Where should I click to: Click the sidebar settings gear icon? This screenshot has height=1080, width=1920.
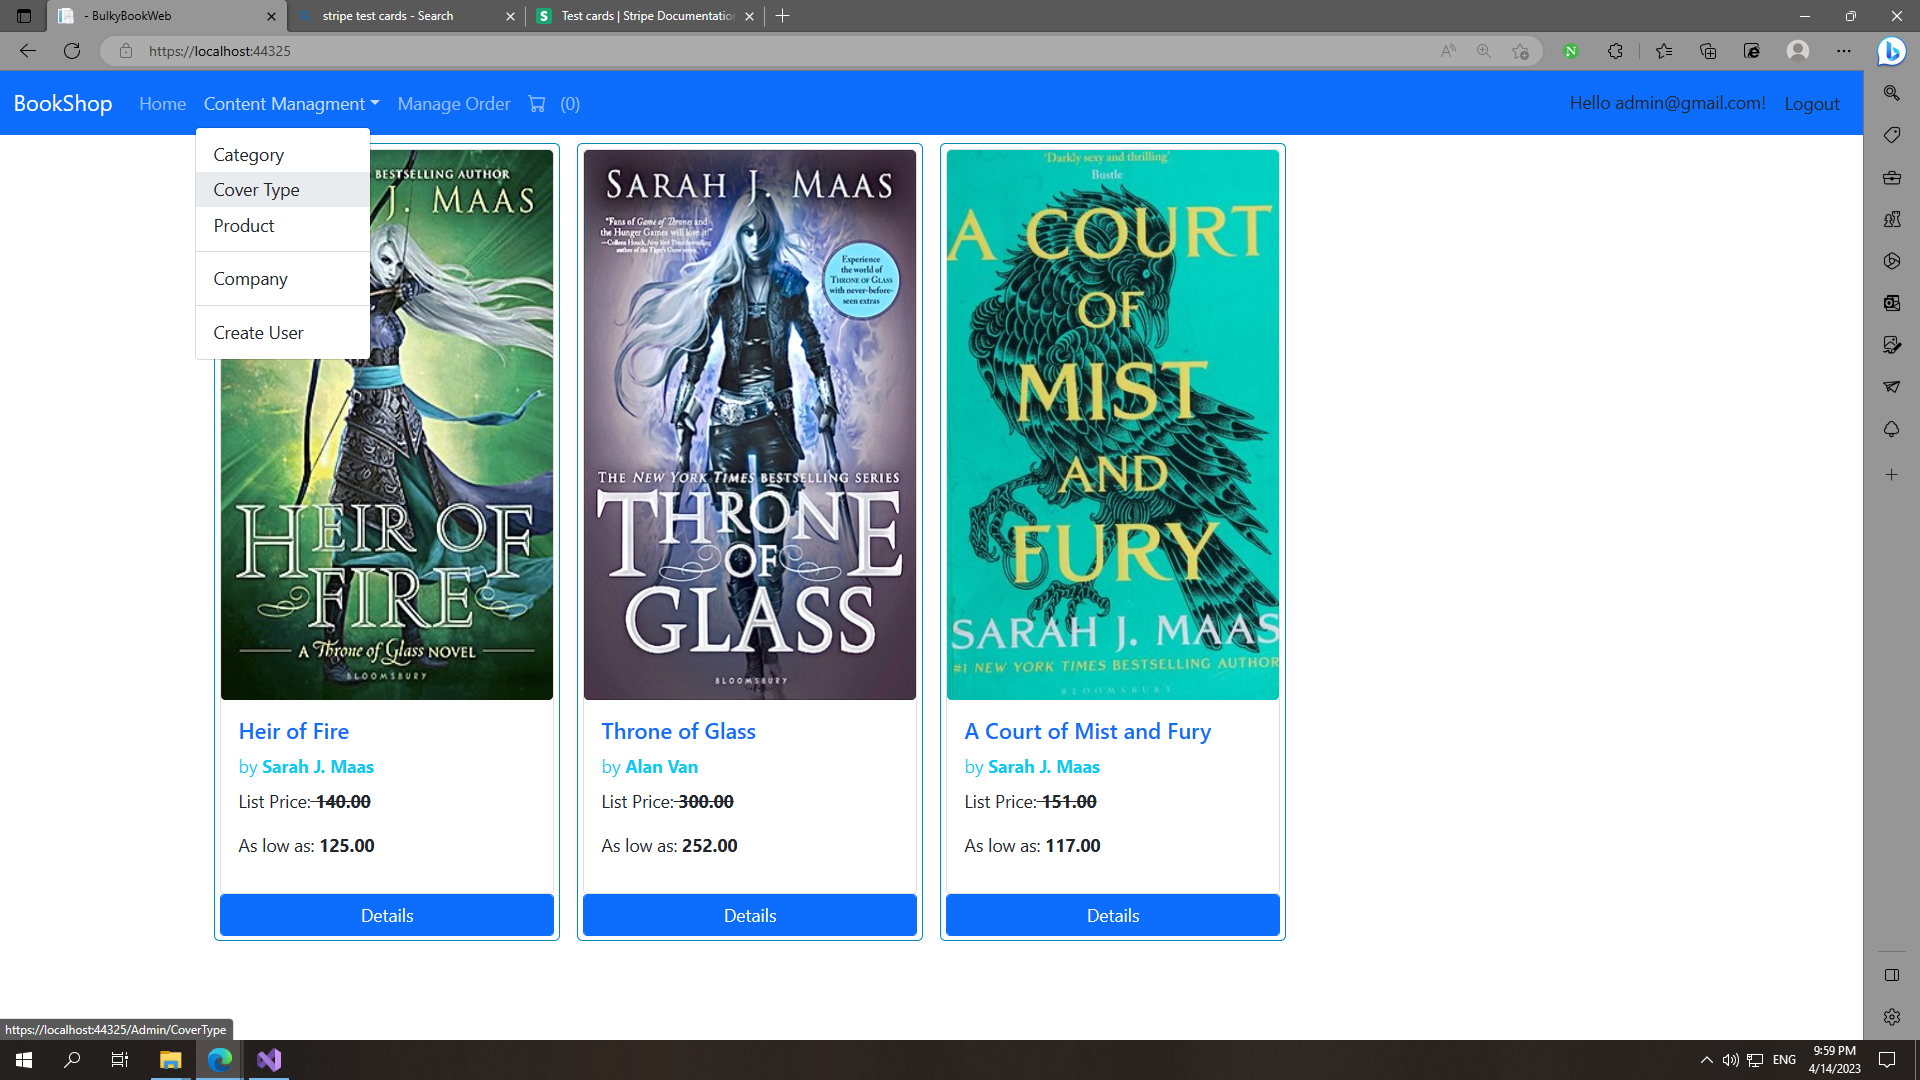(1891, 1017)
